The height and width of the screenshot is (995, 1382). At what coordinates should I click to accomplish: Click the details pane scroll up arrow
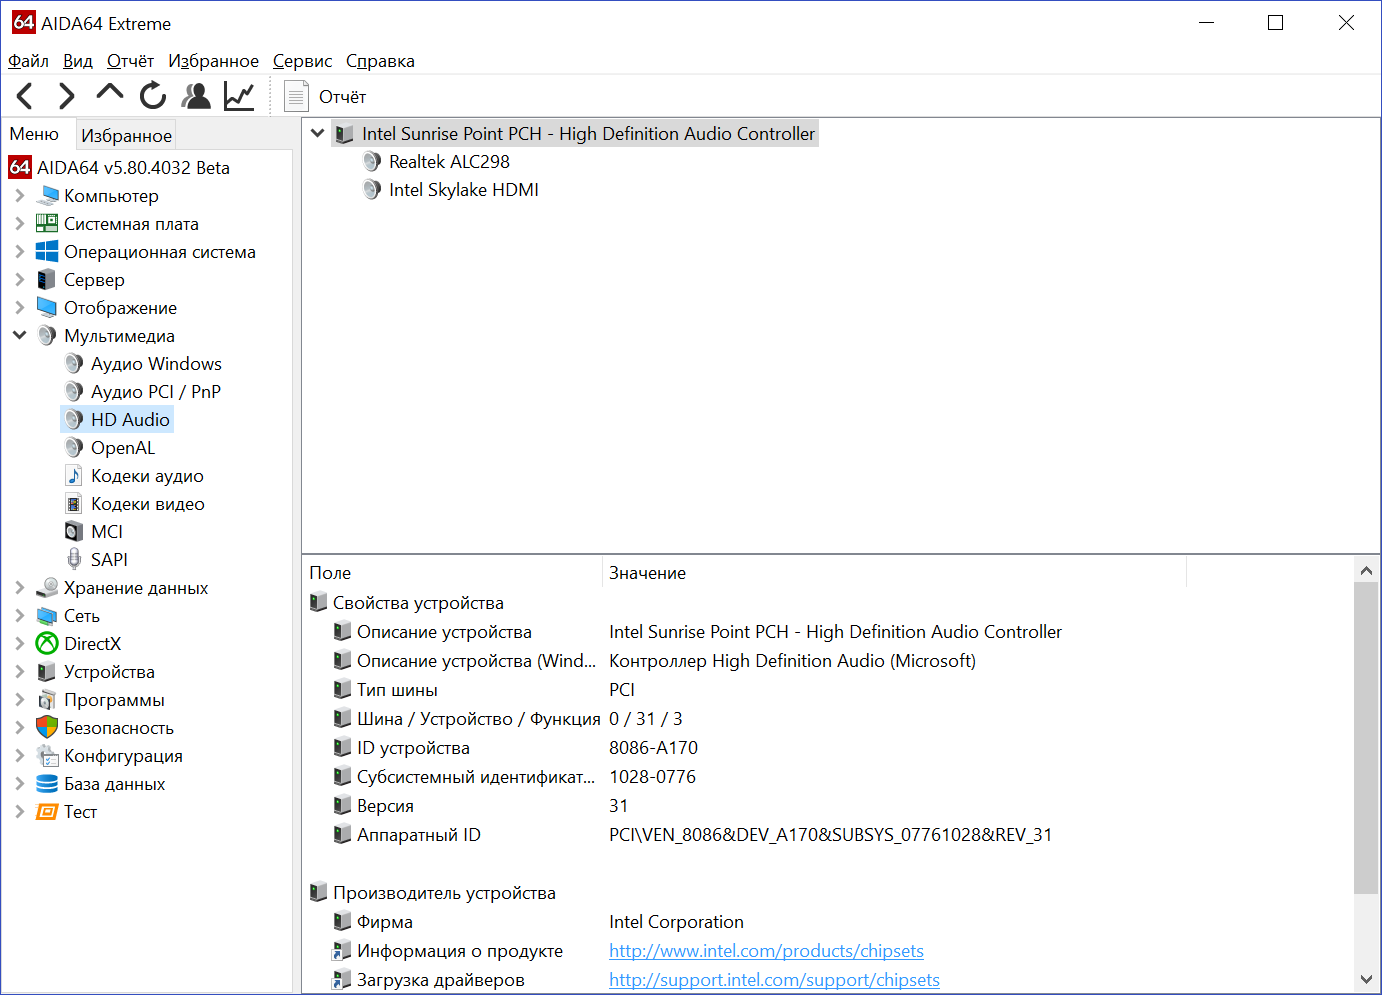1366,571
